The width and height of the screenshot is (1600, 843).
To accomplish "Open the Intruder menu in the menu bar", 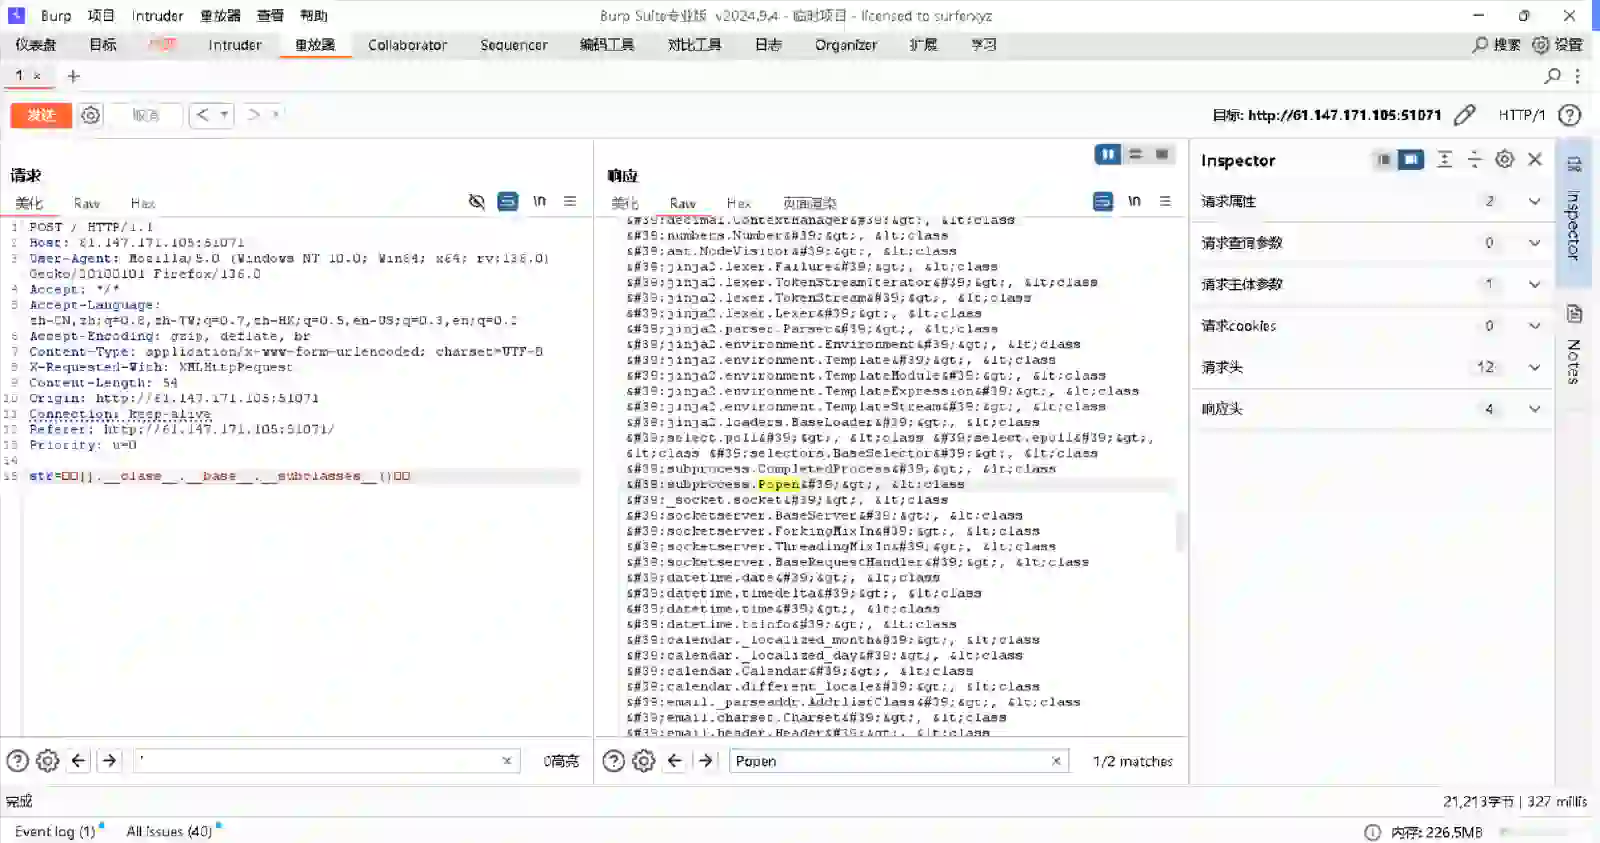I will 157,16.
